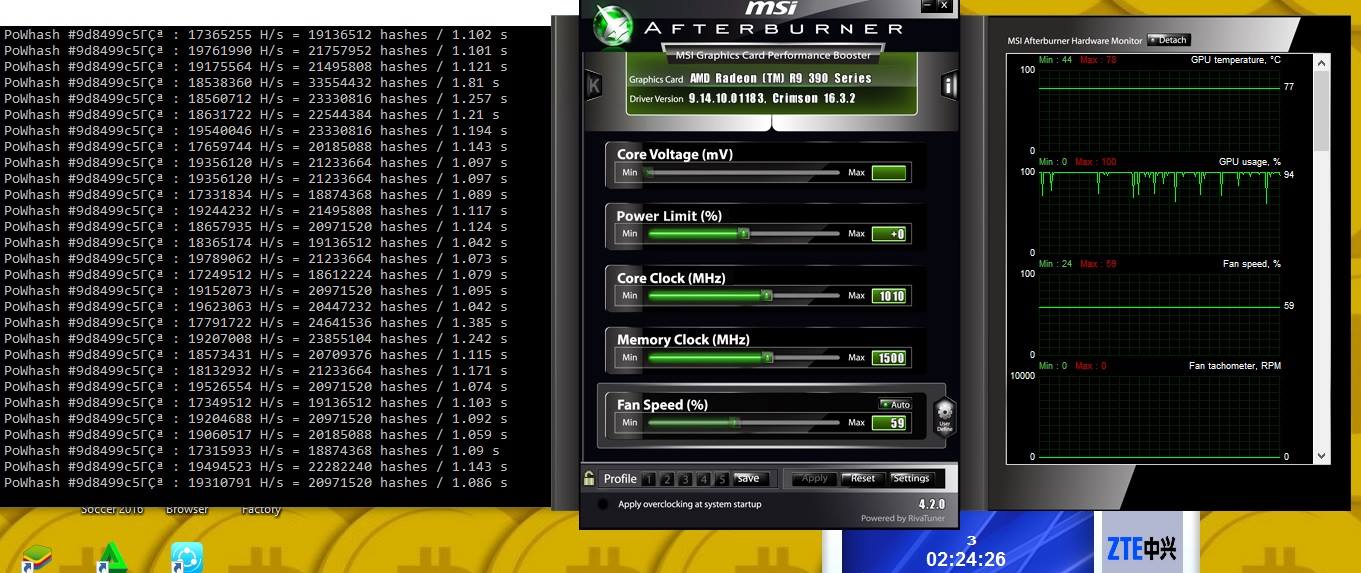Click the GPU temperature graph
Image resolution: width=1361 pixels, height=573 pixels.
(x=1160, y=110)
